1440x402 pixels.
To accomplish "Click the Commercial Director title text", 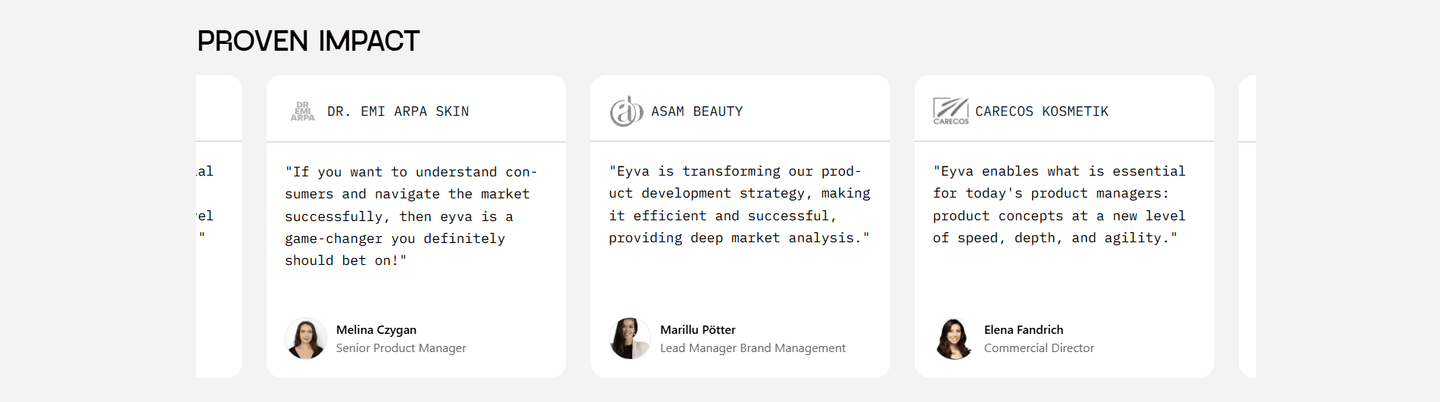I will coord(1039,348).
